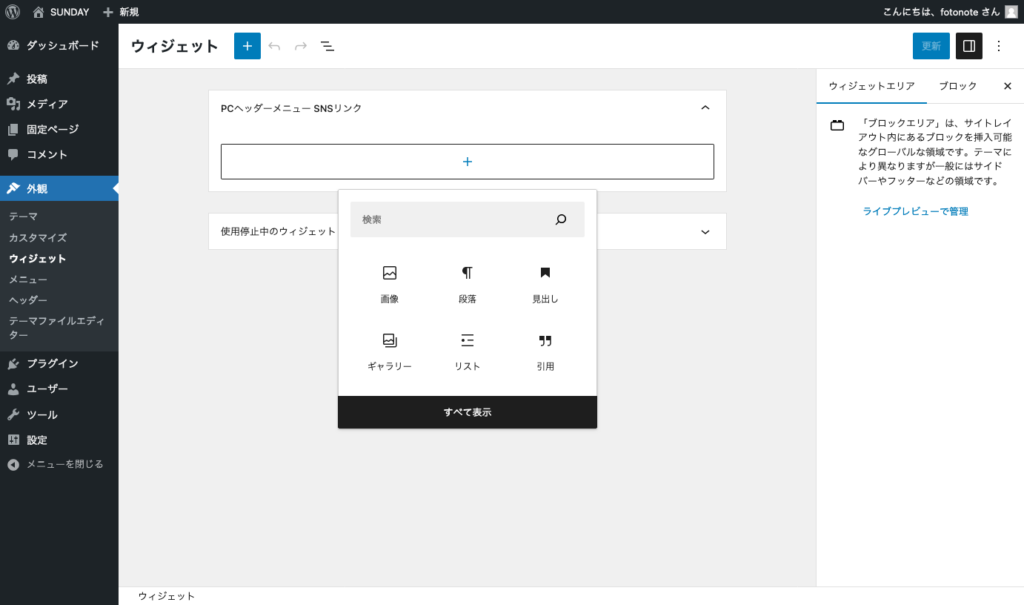The width and height of the screenshot is (1024, 605).
Task: Collapse the PCヘッダーメニュー SNSリンク area
Action: click(705, 108)
